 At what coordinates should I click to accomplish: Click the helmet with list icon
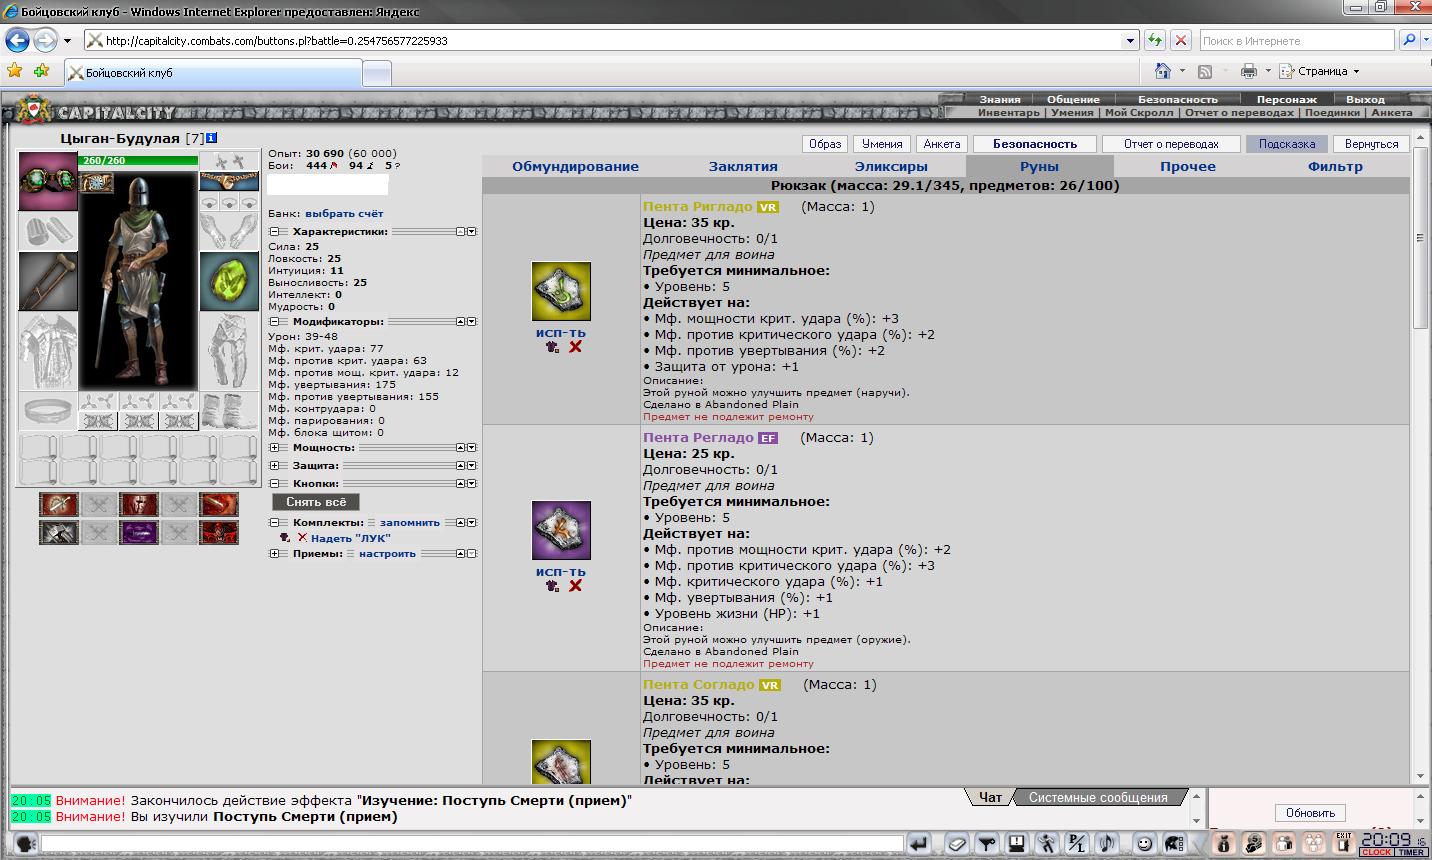coord(1175,843)
